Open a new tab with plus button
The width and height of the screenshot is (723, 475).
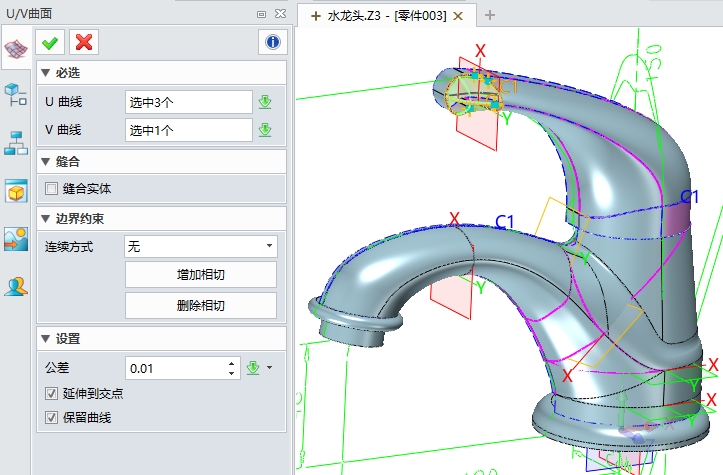(489, 15)
